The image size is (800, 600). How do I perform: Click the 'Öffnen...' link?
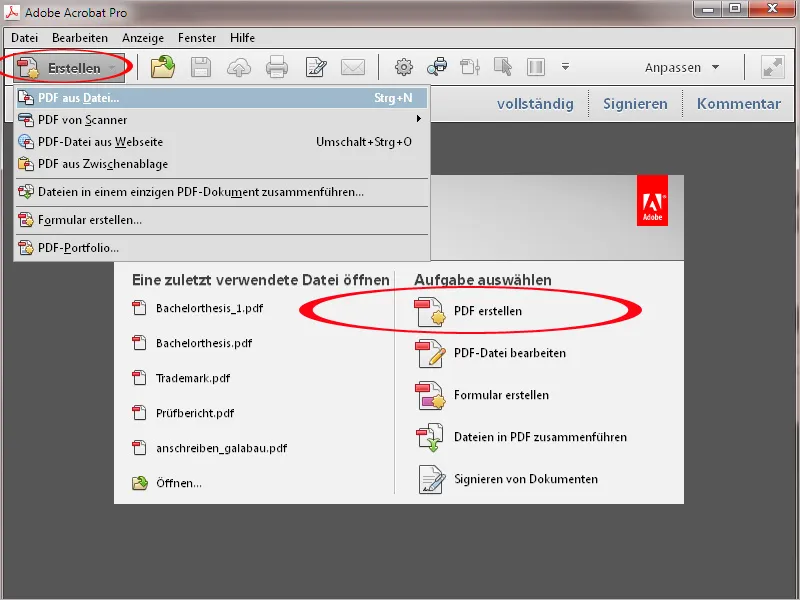point(179,483)
